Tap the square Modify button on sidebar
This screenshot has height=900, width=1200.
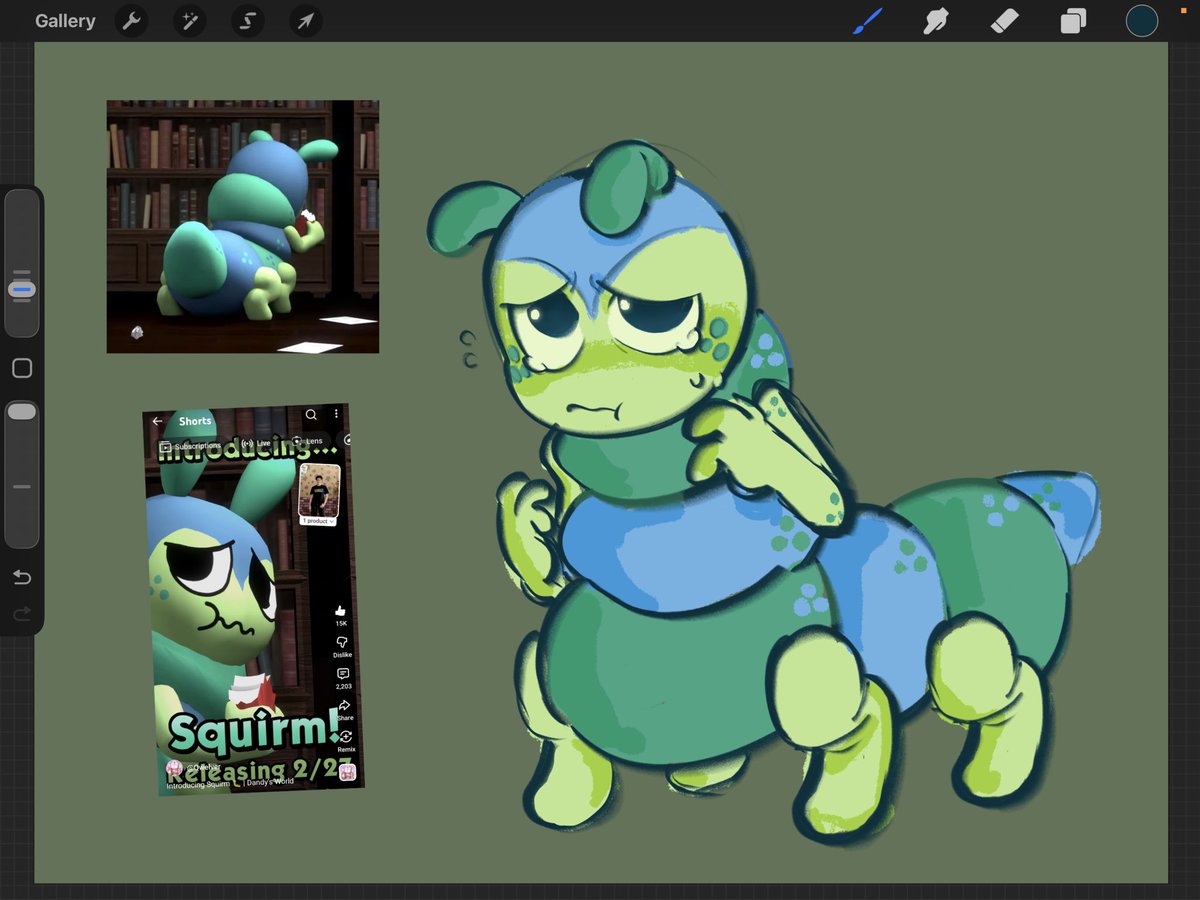[x=22, y=368]
